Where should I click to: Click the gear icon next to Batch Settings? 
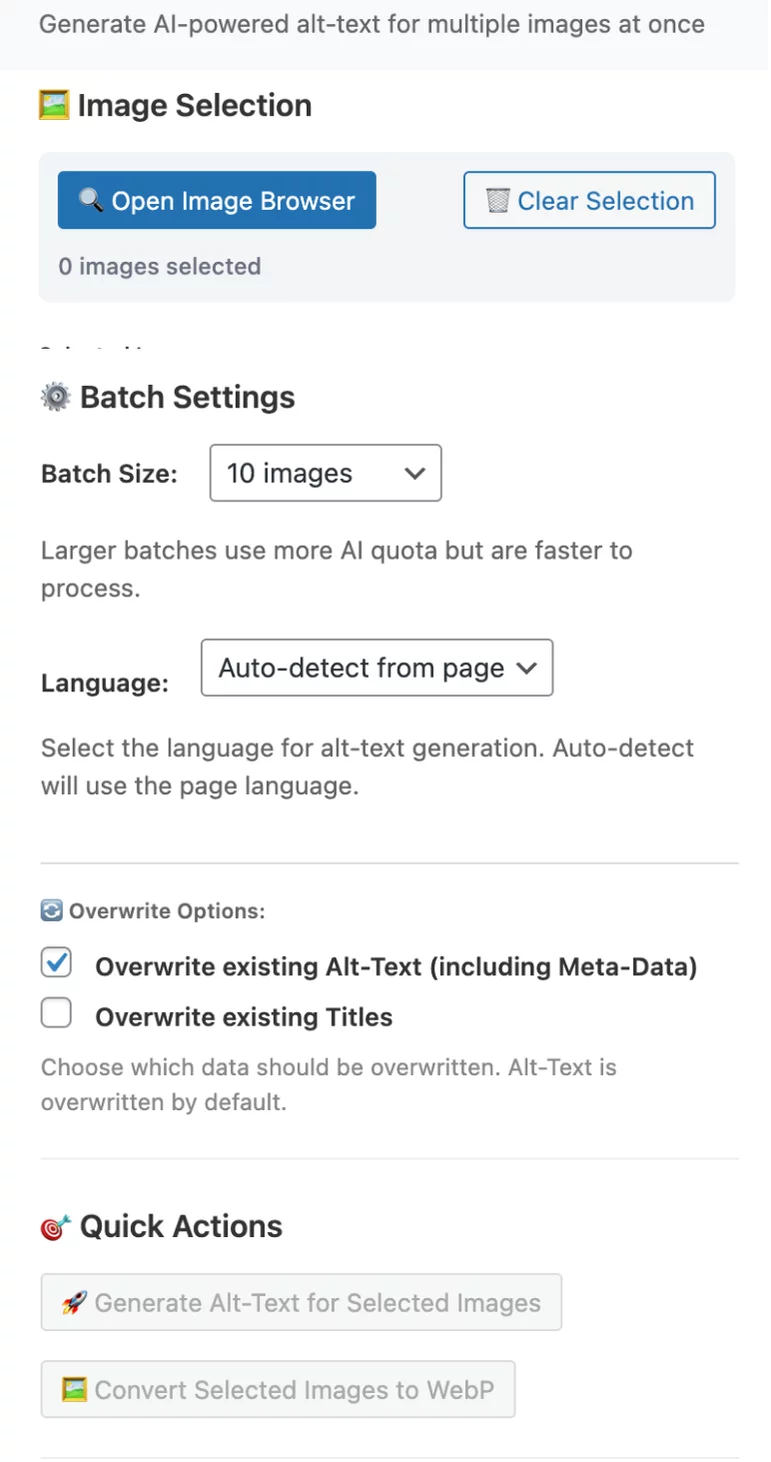coord(56,398)
